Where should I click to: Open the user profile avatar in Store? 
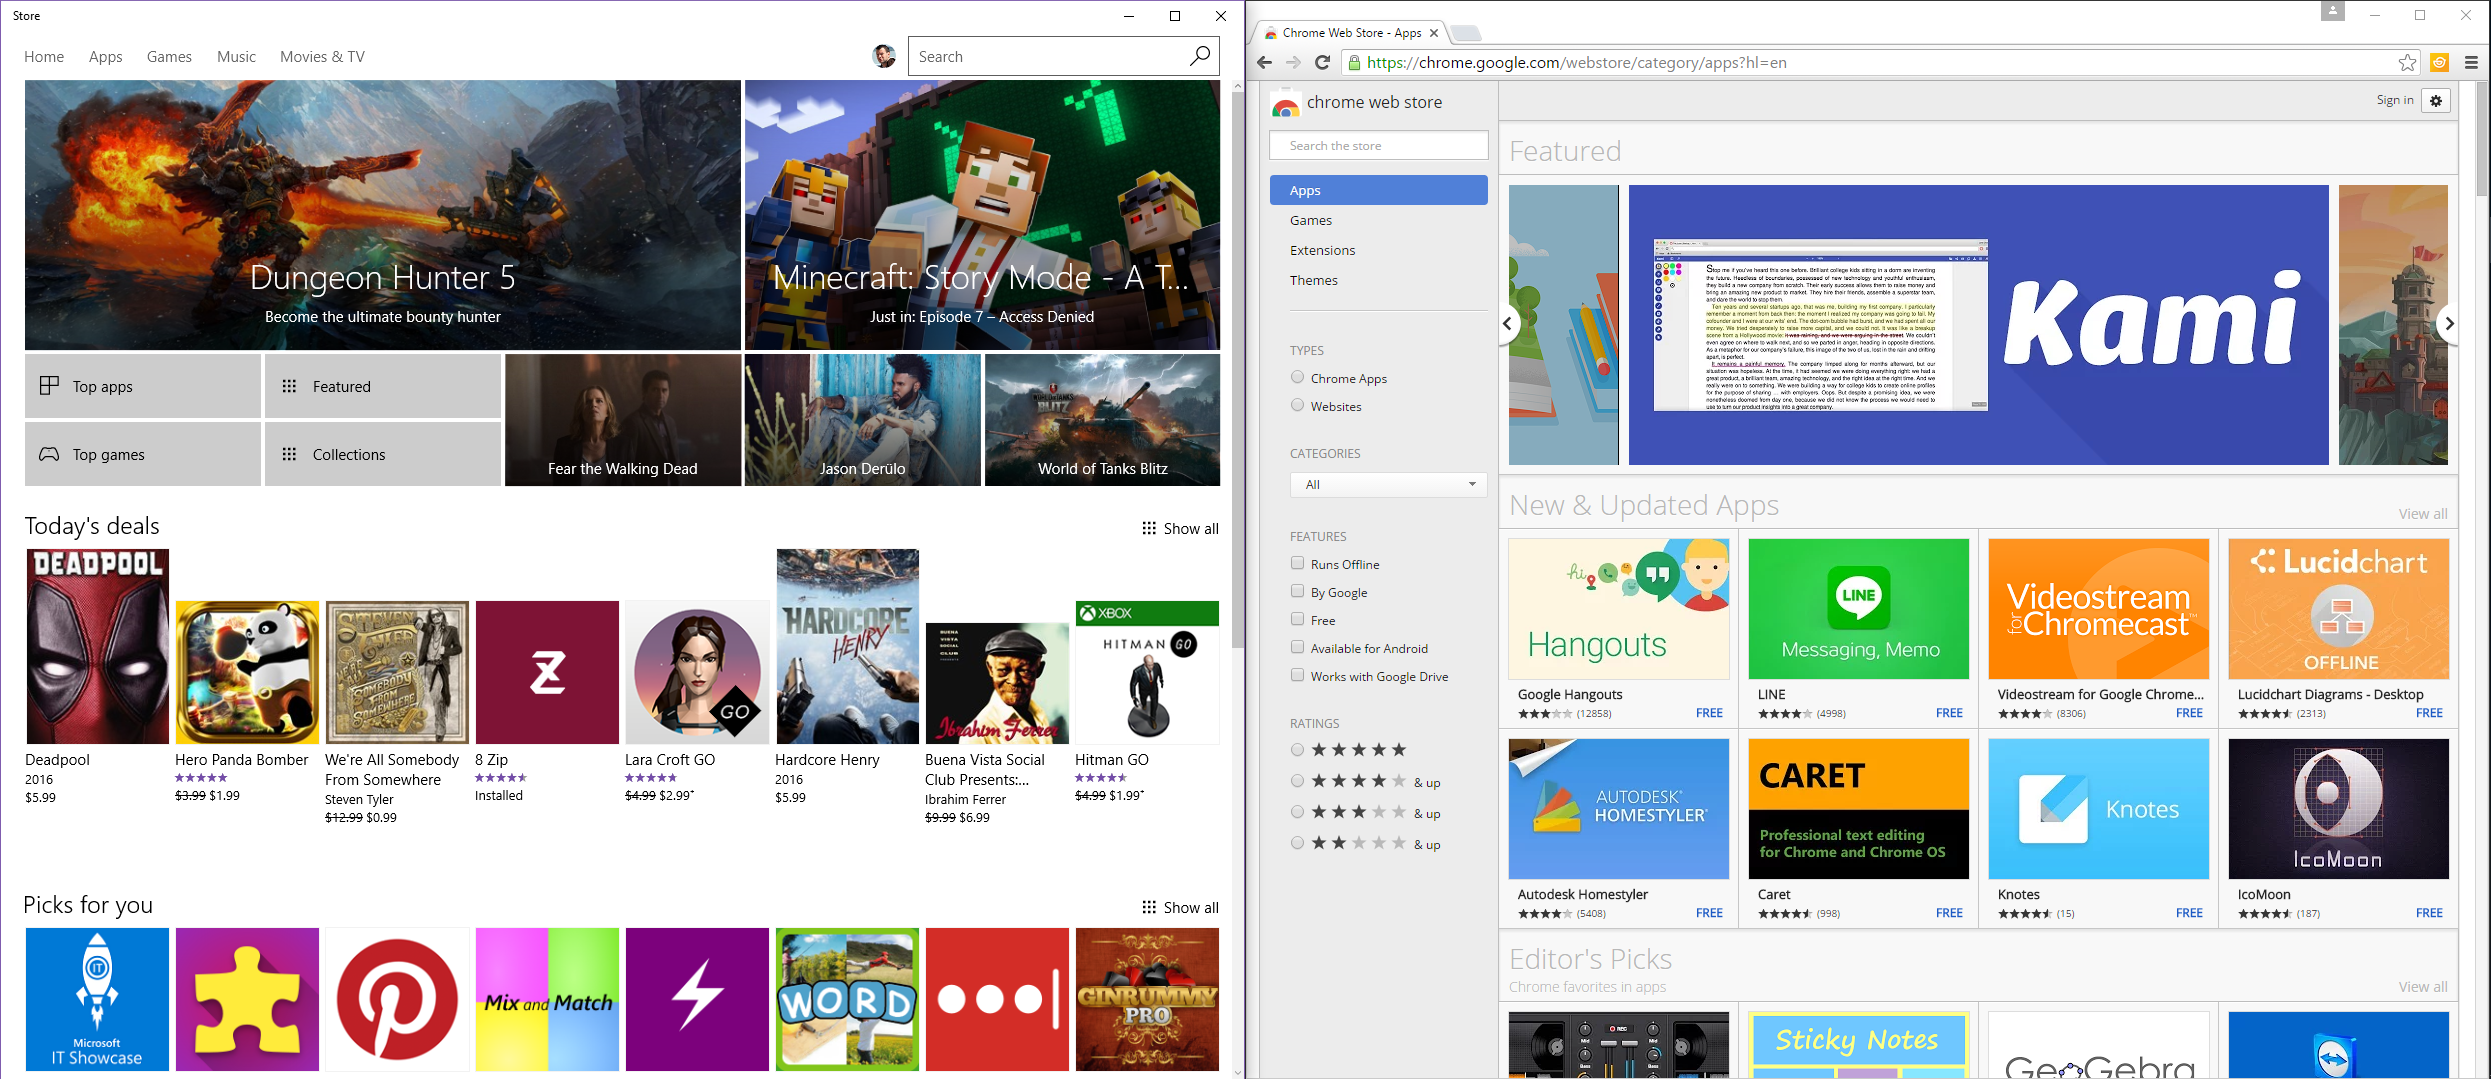(x=884, y=56)
